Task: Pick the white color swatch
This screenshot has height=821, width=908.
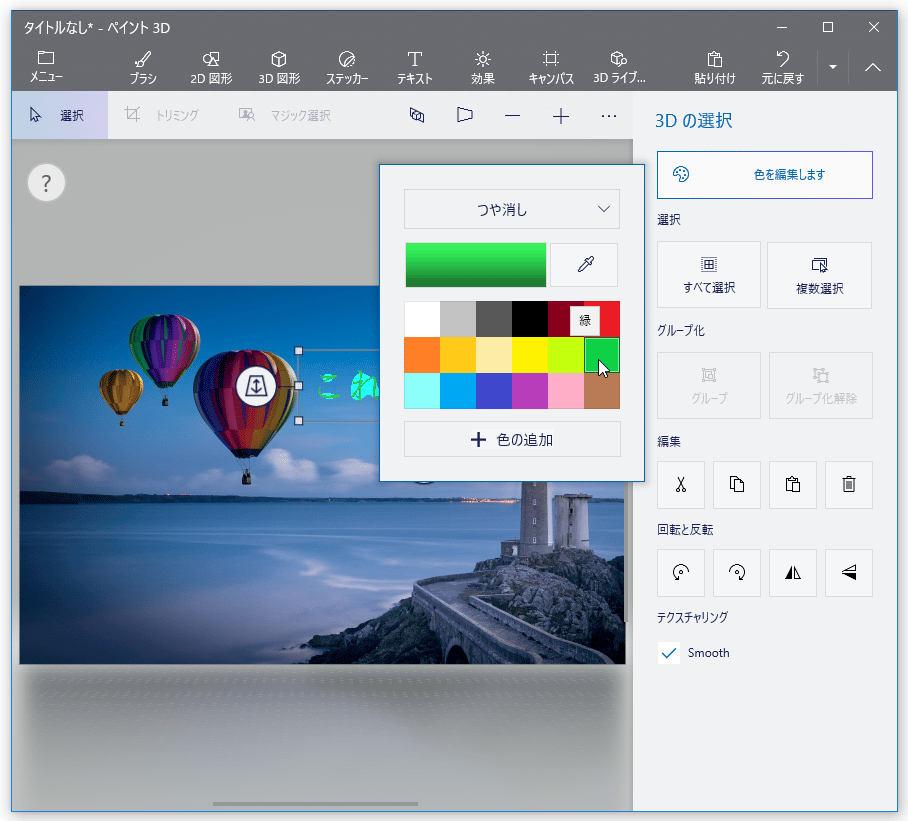Action: click(x=422, y=319)
